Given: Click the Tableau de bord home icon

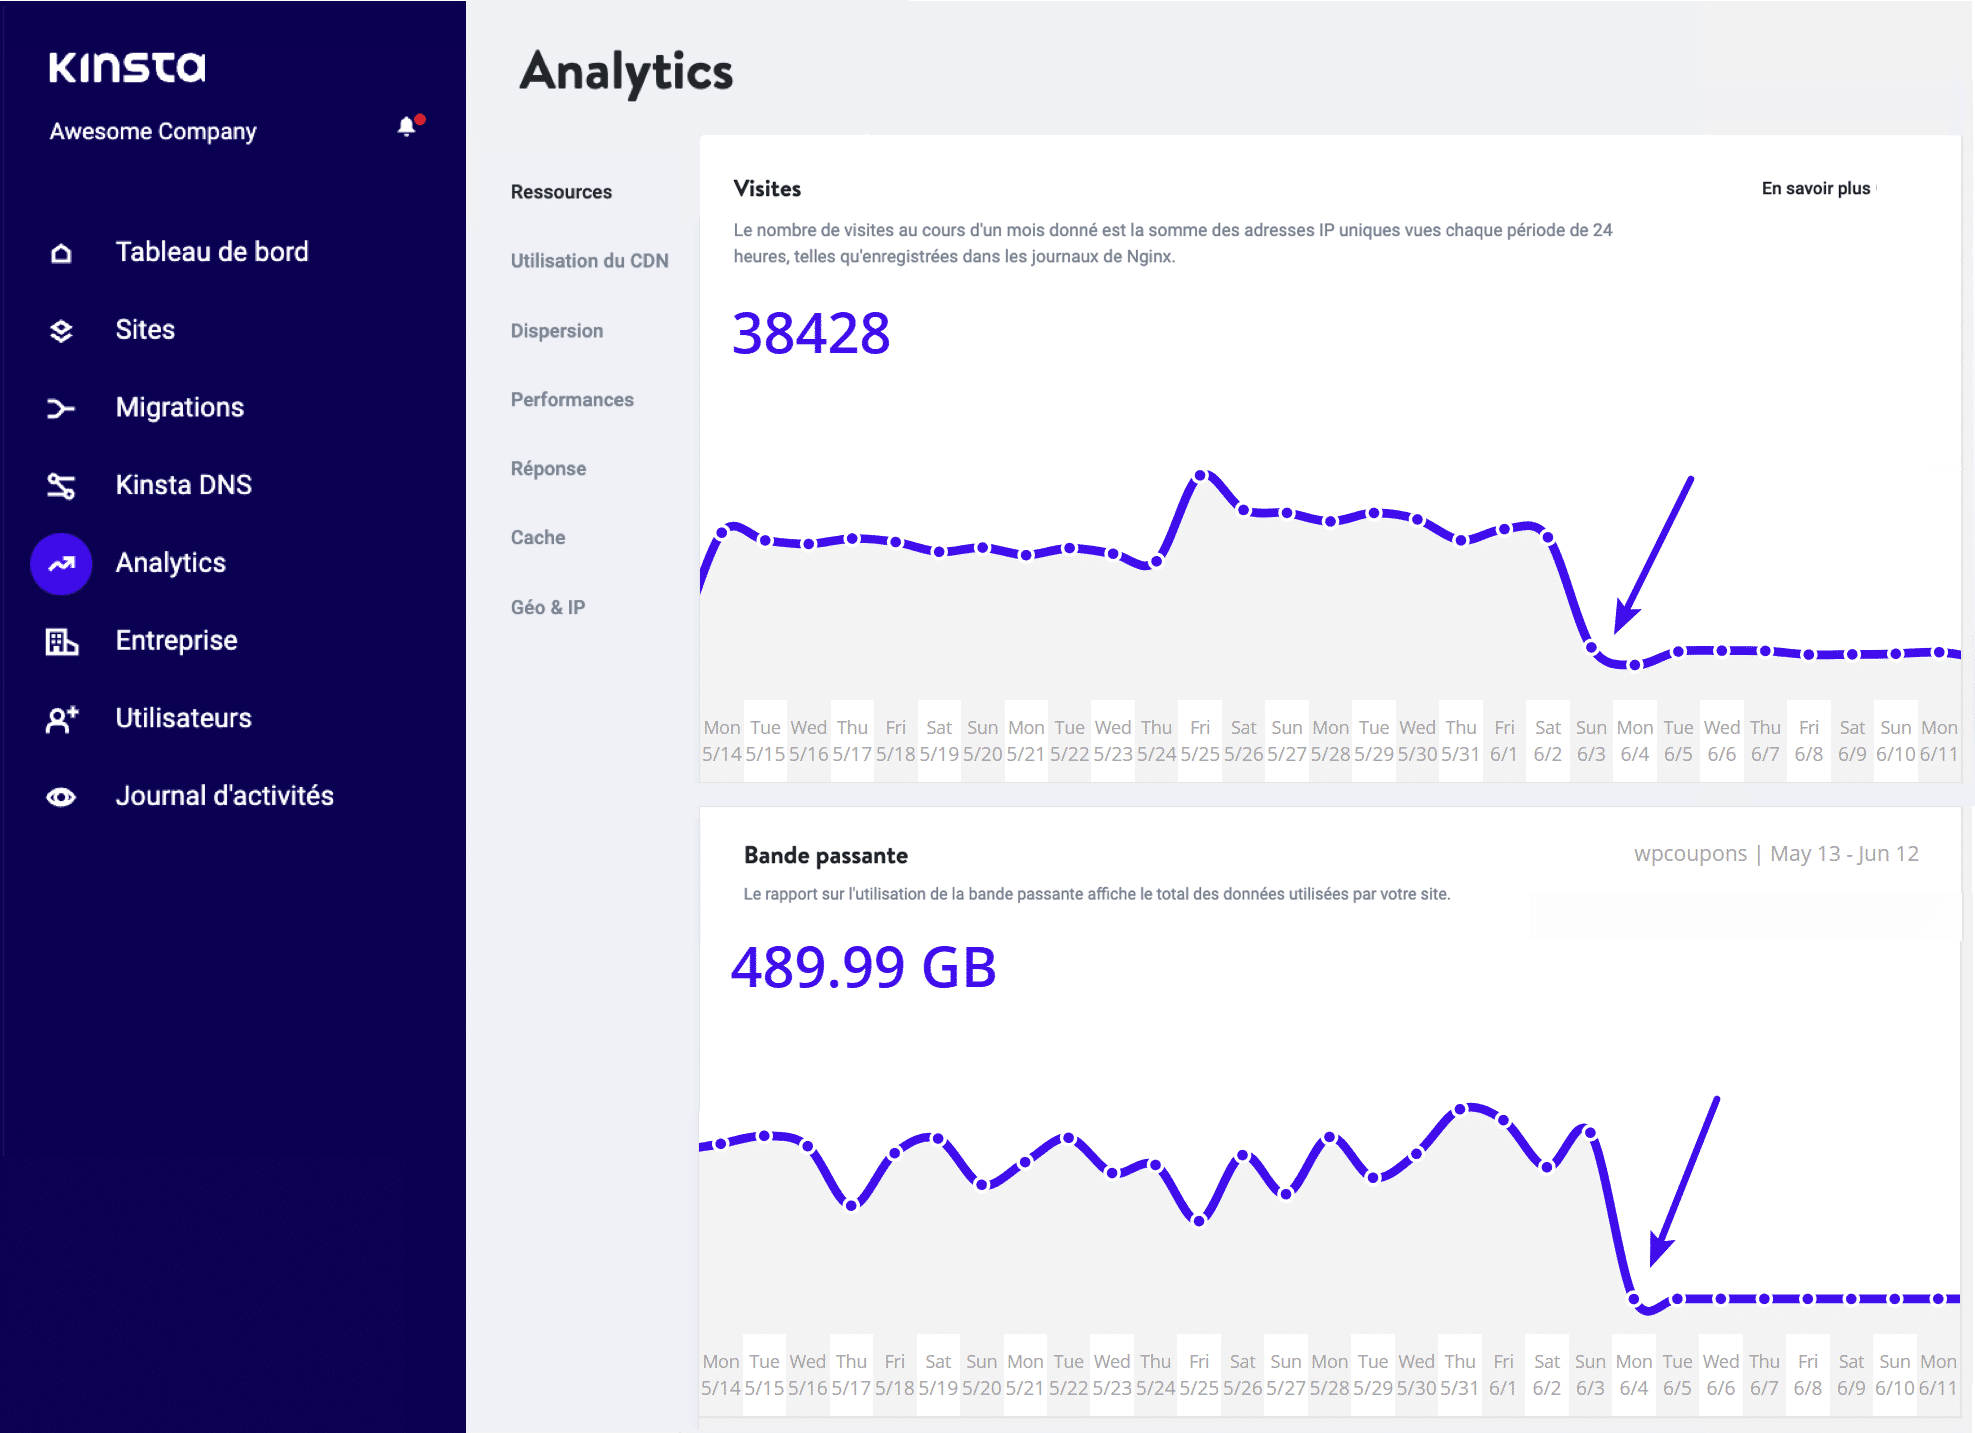Looking at the screenshot, I should point(61,253).
